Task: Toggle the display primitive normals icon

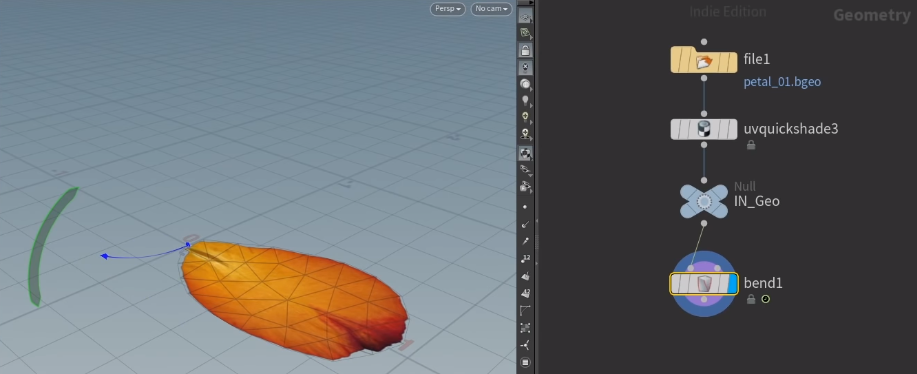Action: [x=525, y=276]
